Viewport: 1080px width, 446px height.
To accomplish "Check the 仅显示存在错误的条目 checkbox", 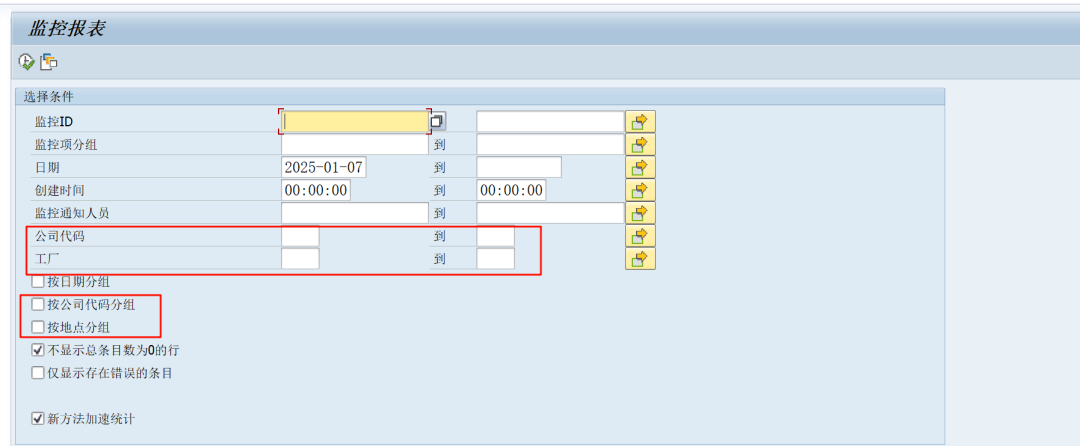I will pyautogui.click(x=38, y=373).
